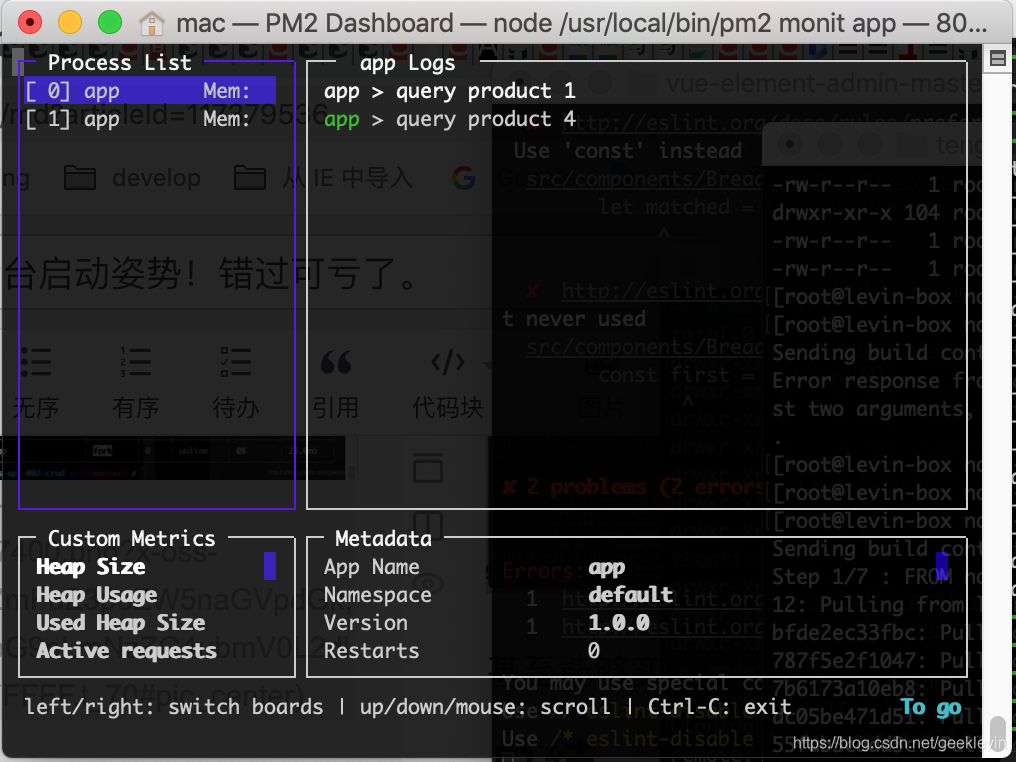The width and height of the screenshot is (1016, 762).
Task: Click the 'app' value in Metadata
Action: (606, 568)
